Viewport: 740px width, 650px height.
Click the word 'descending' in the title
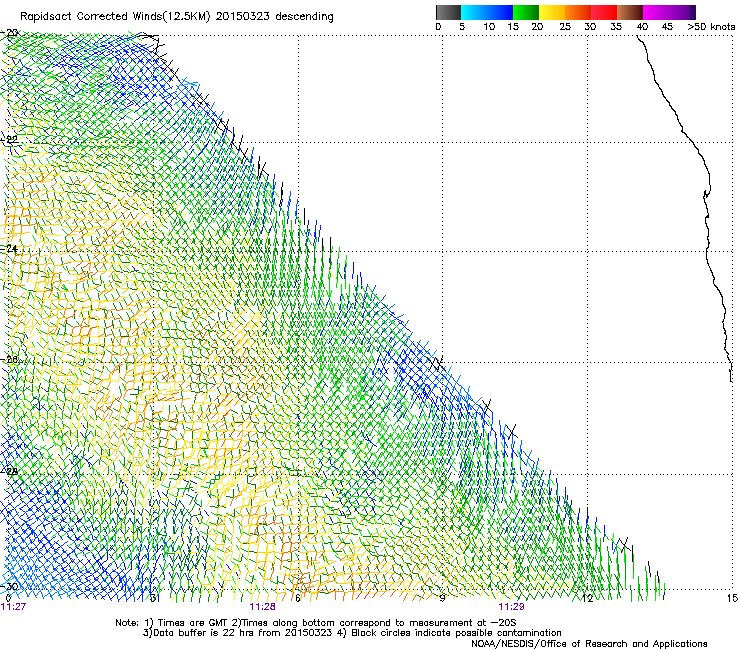[304, 17]
